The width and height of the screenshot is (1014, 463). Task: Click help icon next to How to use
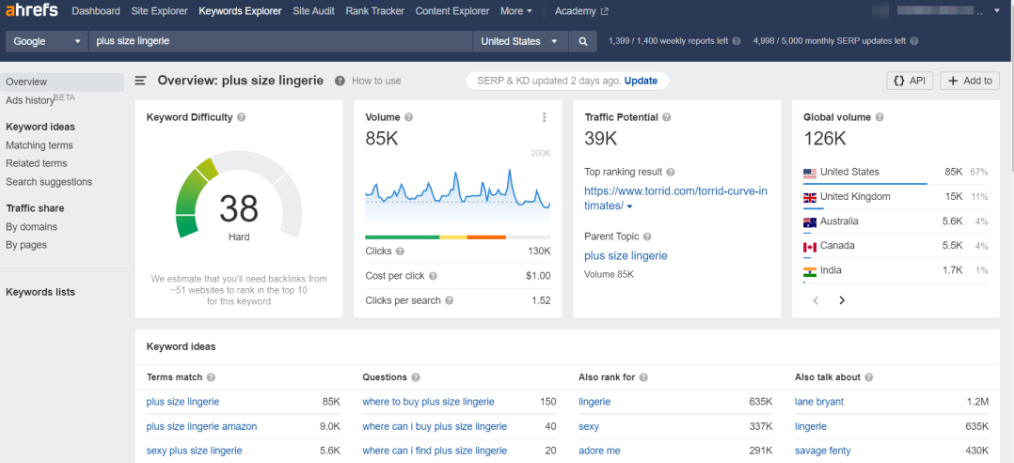click(x=340, y=81)
